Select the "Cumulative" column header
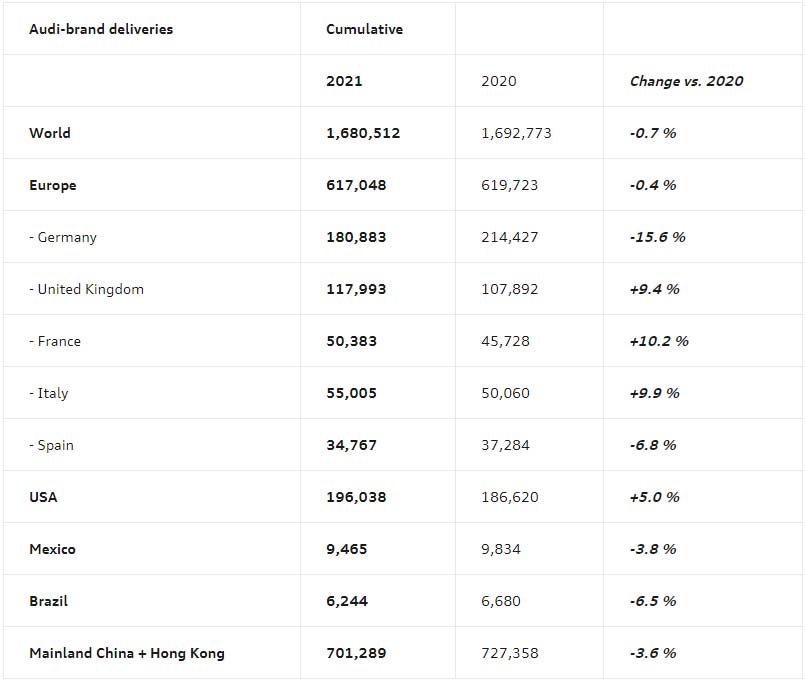Viewport: 806px width, 682px height. pos(364,29)
